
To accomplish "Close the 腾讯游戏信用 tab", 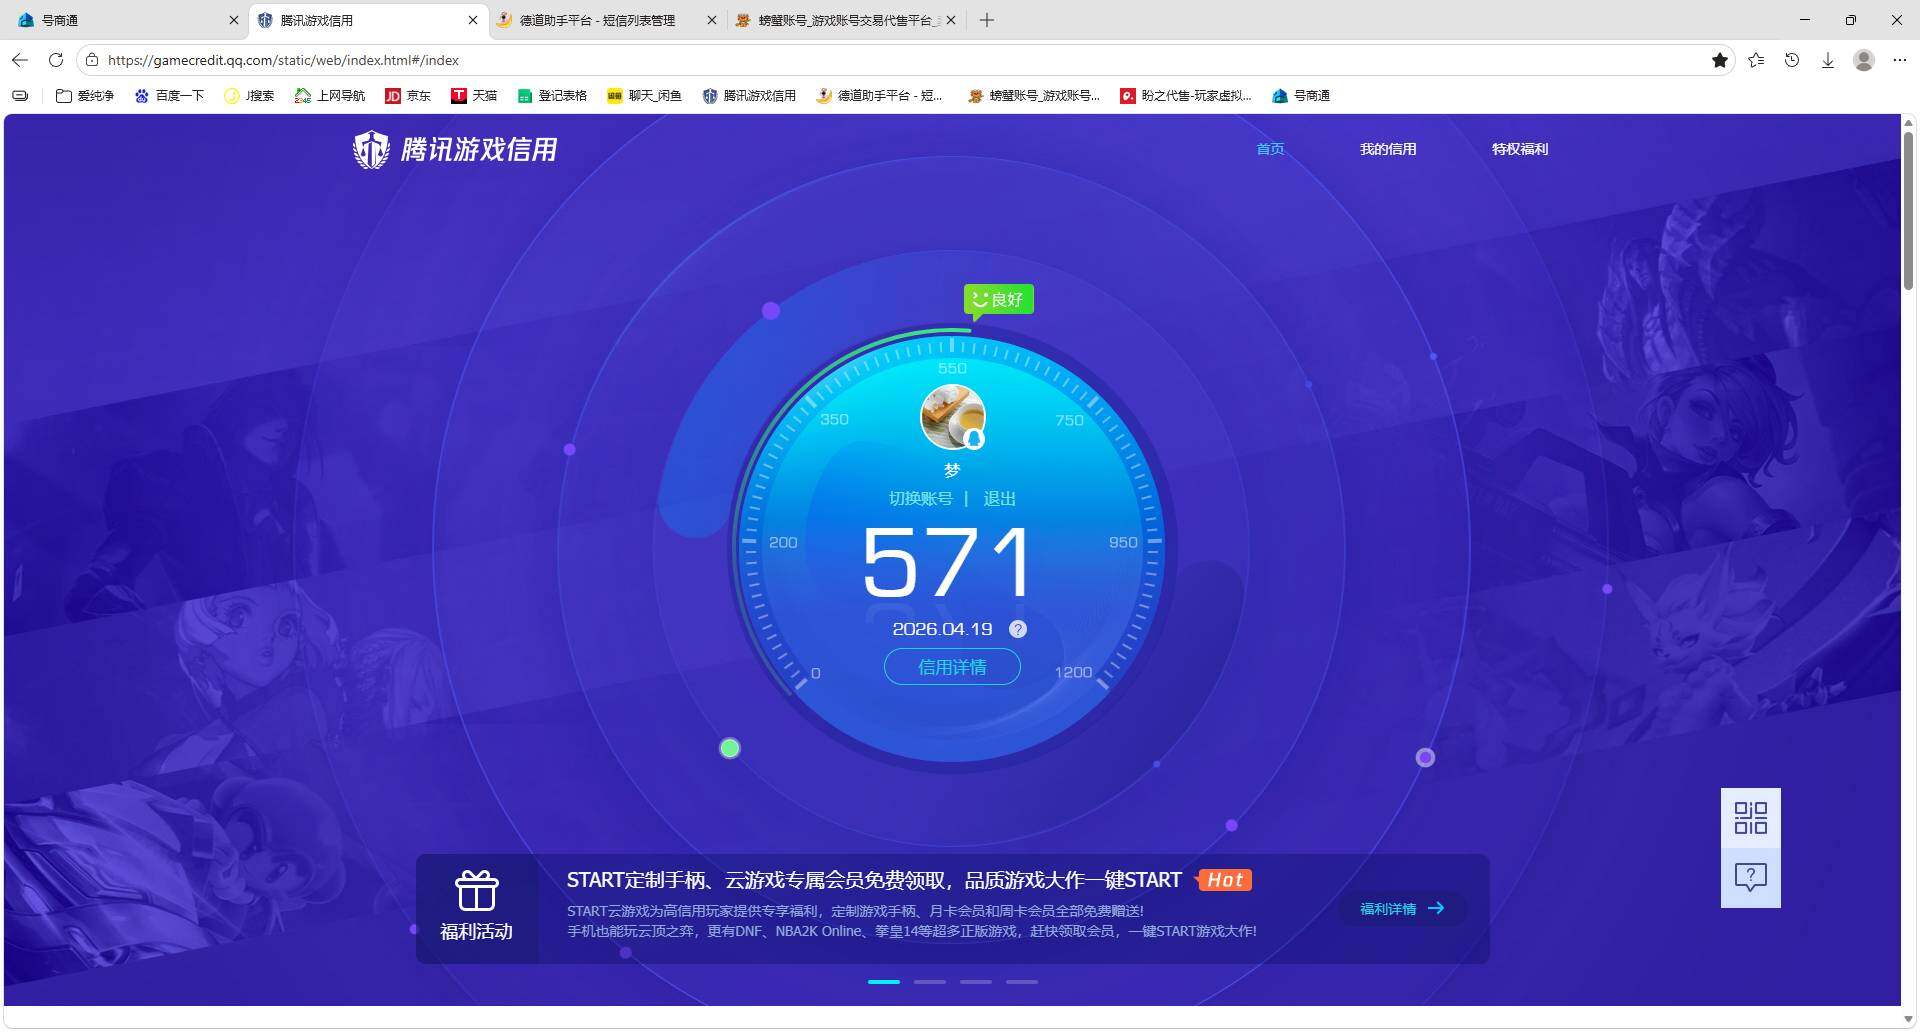I will pos(473,20).
